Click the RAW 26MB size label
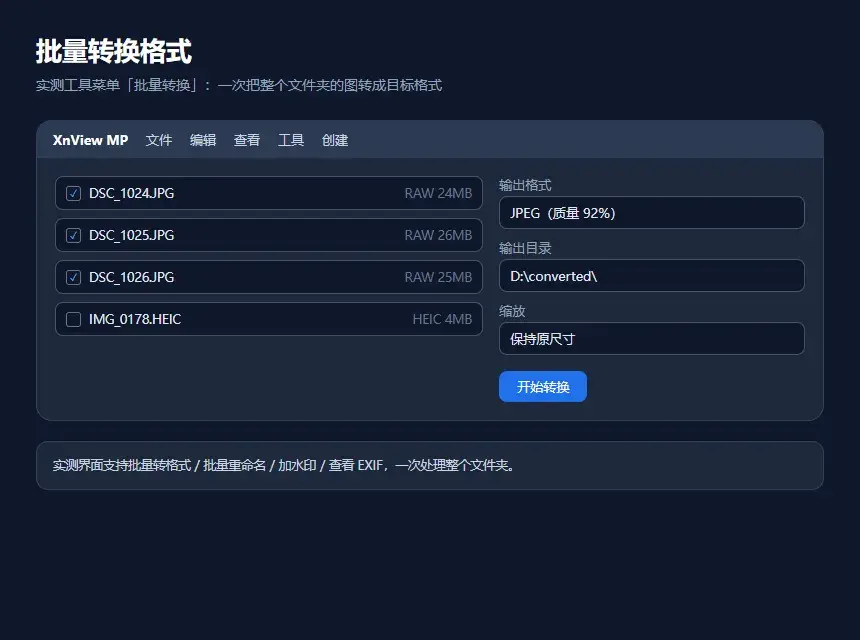860x640 pixels. coord(438,235)
